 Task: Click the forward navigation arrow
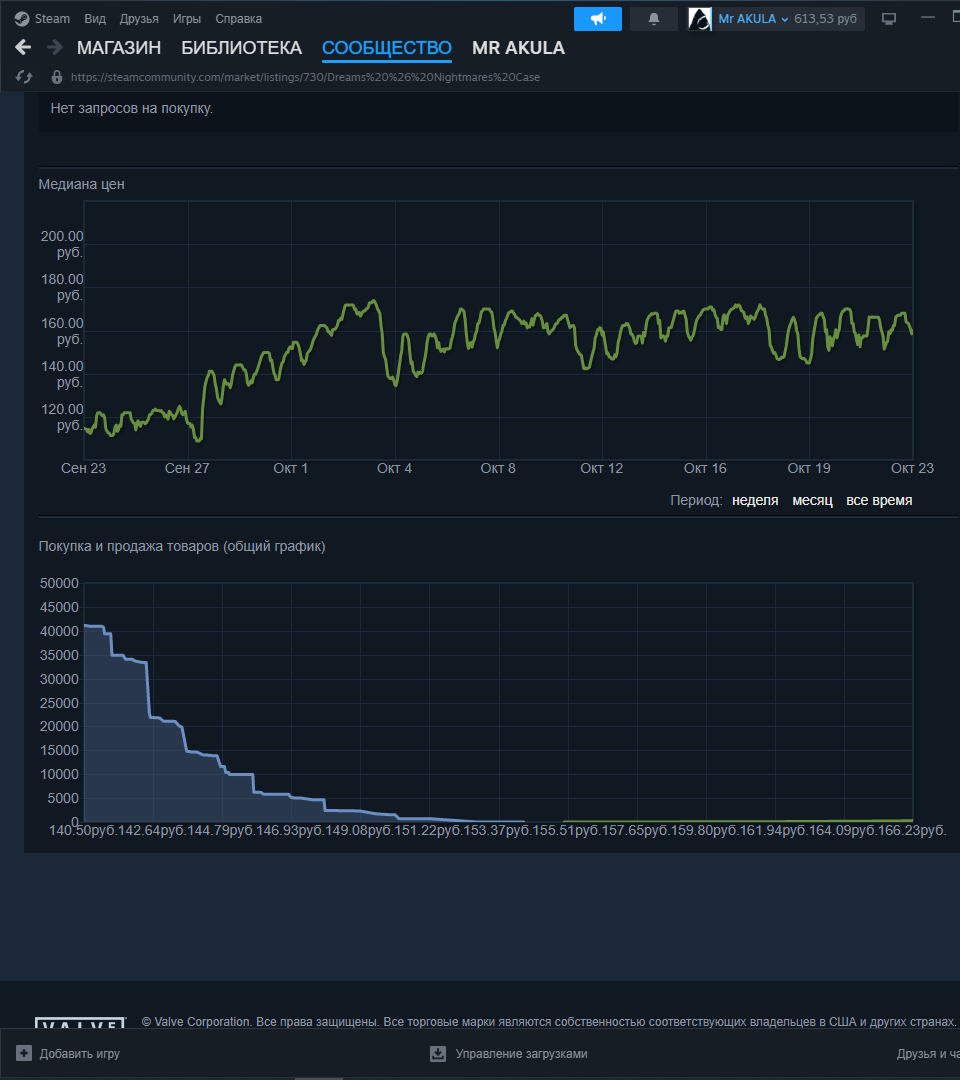tap(57, 47)
